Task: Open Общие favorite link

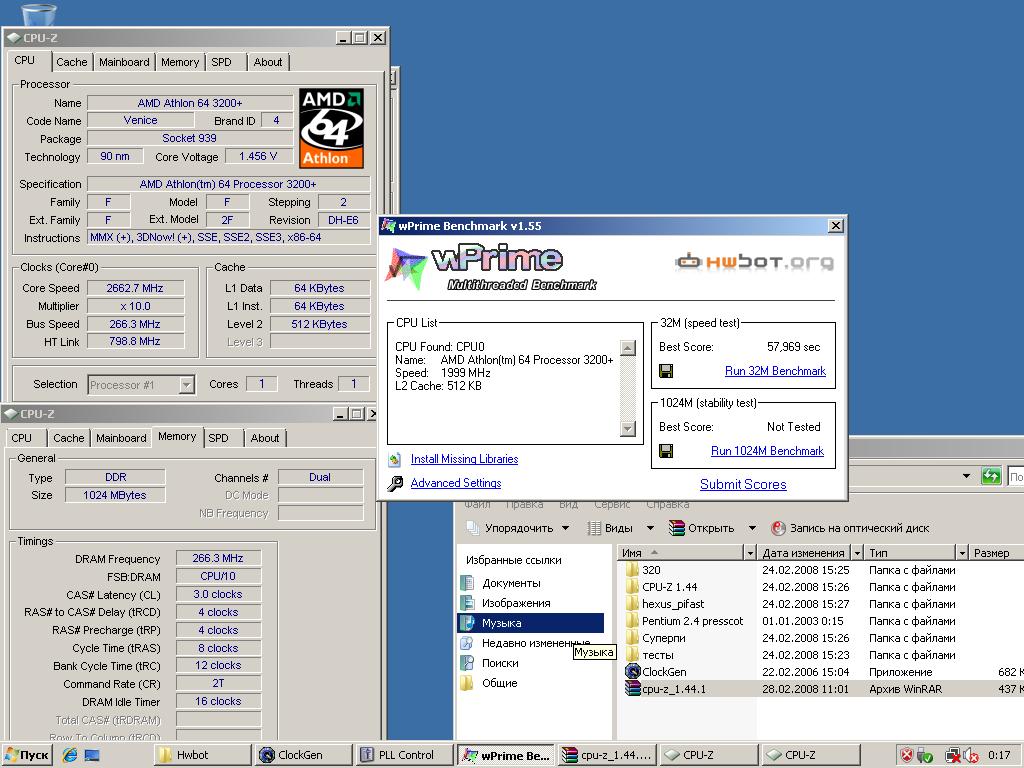Action: 500,683
